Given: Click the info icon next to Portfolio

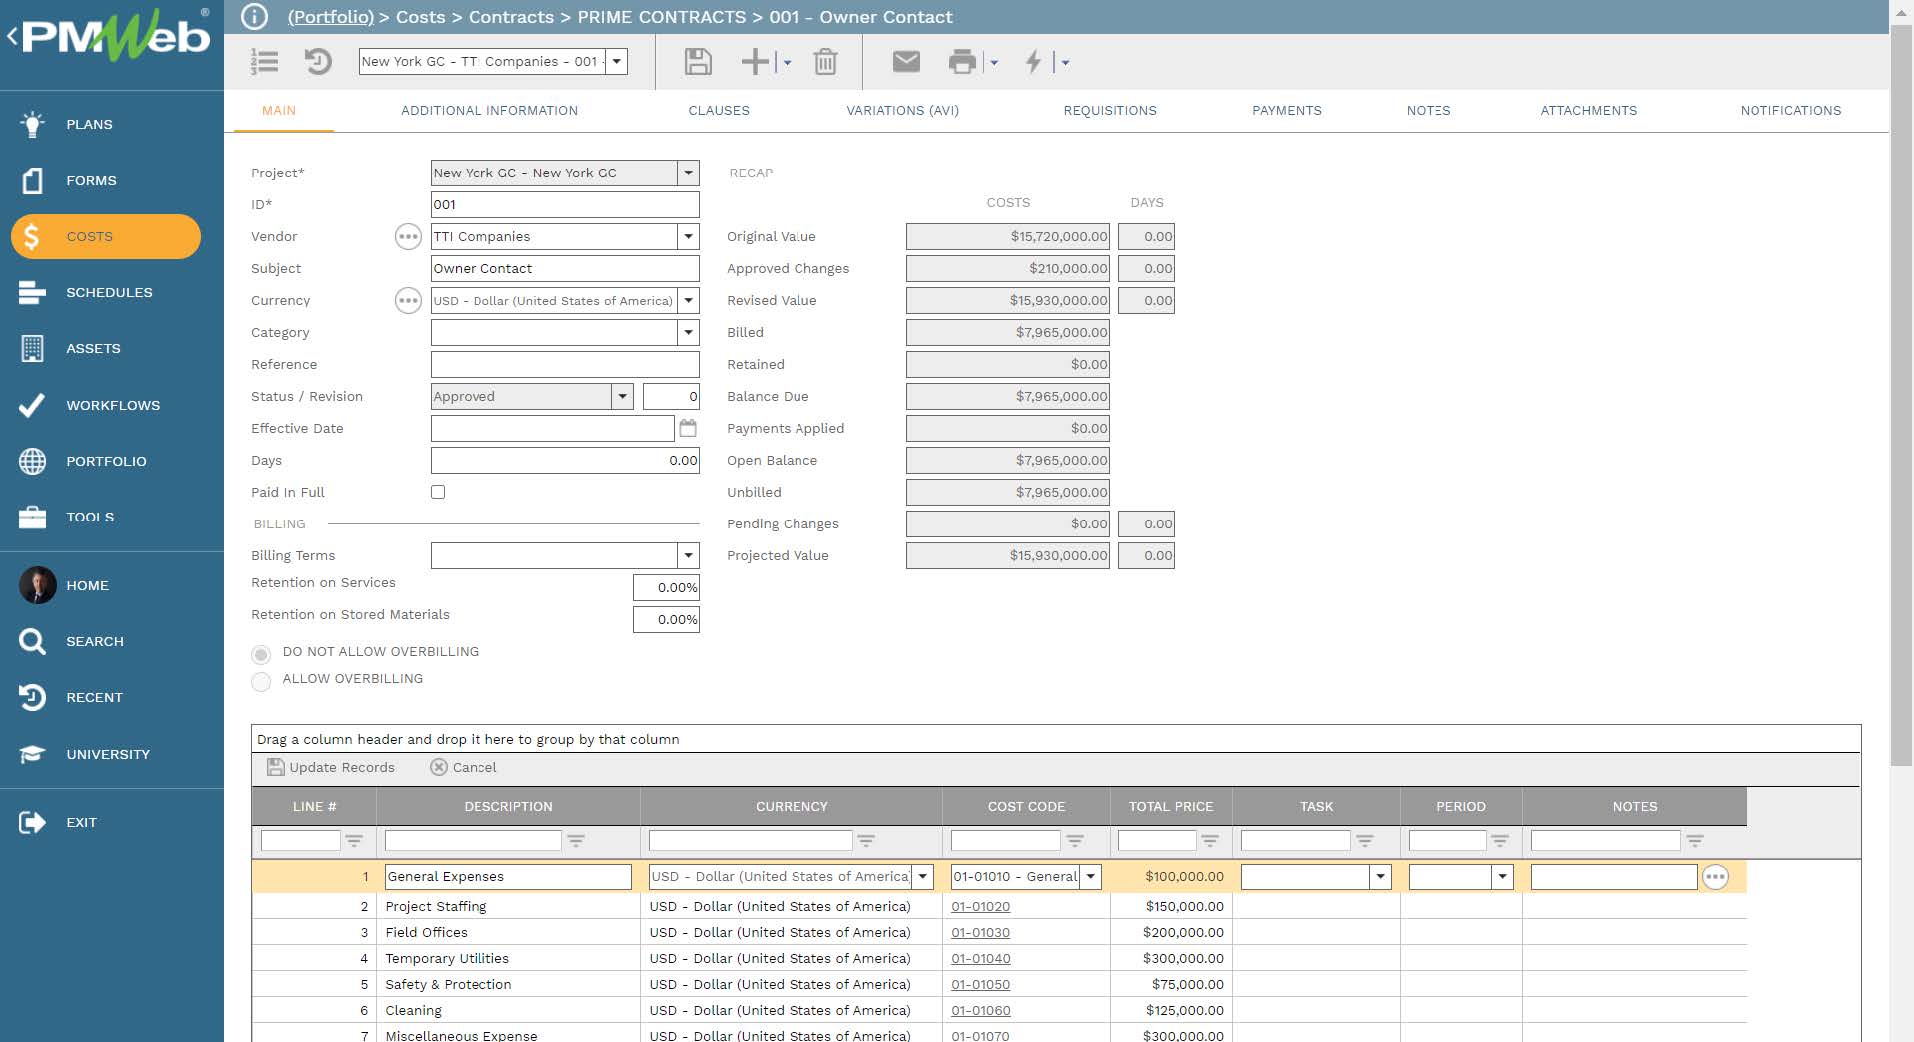Looking at the screenshot, I should (x=255, y=17).
